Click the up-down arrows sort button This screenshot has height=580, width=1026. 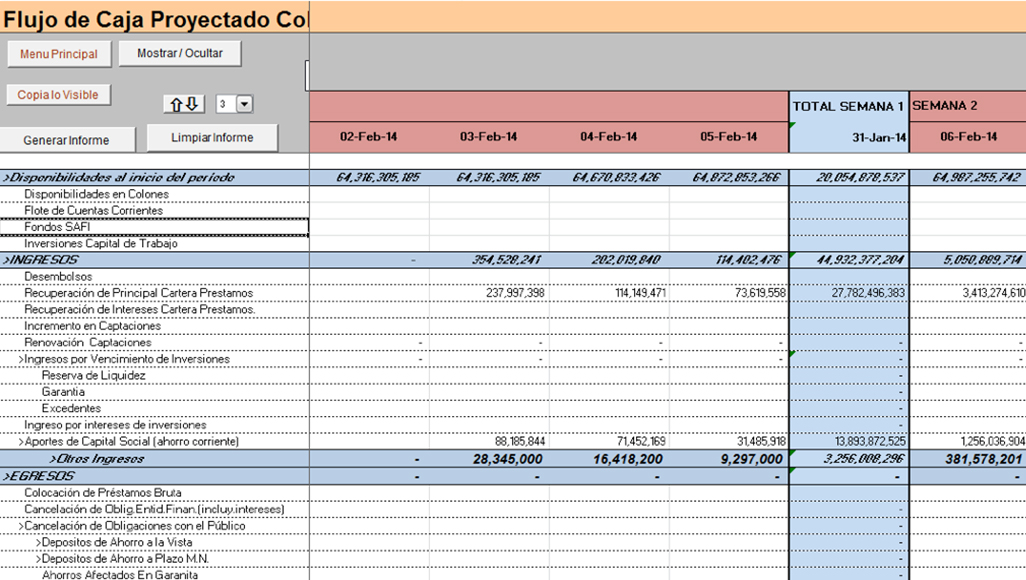point(184,104)
